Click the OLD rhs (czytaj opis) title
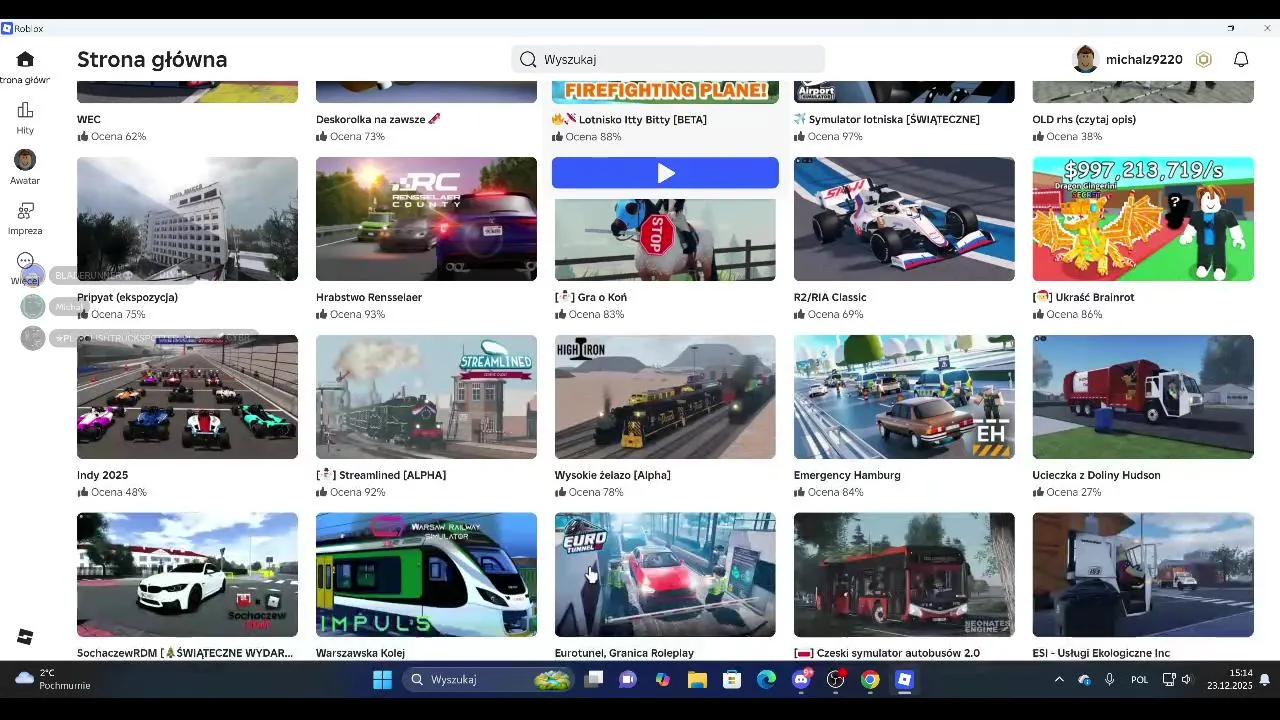 1084,119
